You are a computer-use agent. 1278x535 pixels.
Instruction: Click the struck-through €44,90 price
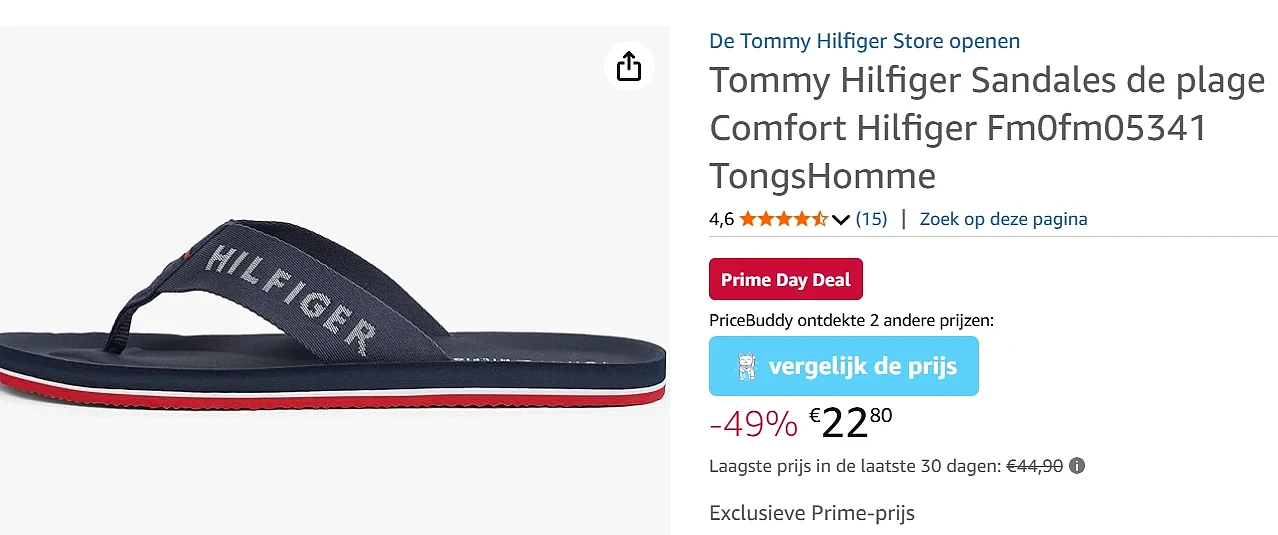[x=1034, y=466]
